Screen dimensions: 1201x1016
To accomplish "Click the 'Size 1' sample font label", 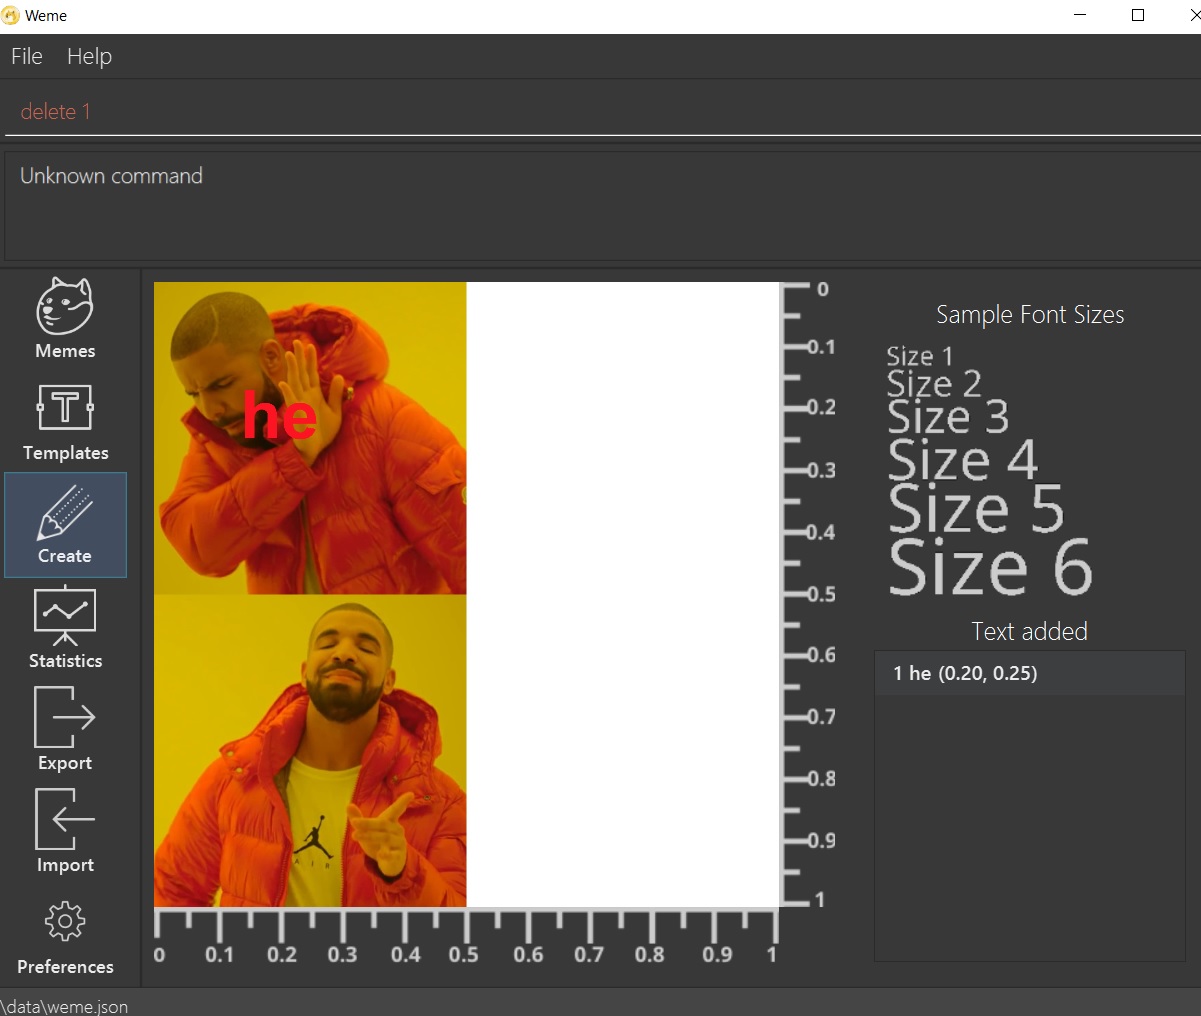I will tap(920, 356).
